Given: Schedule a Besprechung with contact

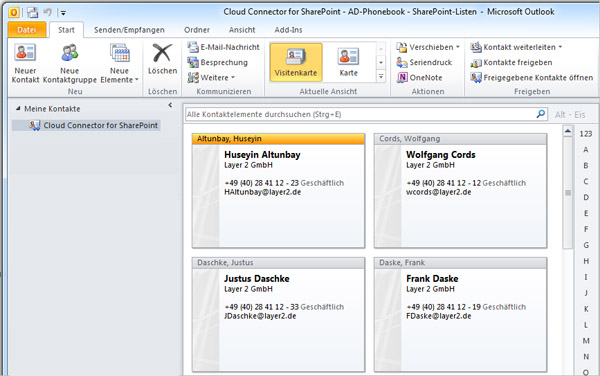Looking at the screenshot, I should click(x=217, y=62).
